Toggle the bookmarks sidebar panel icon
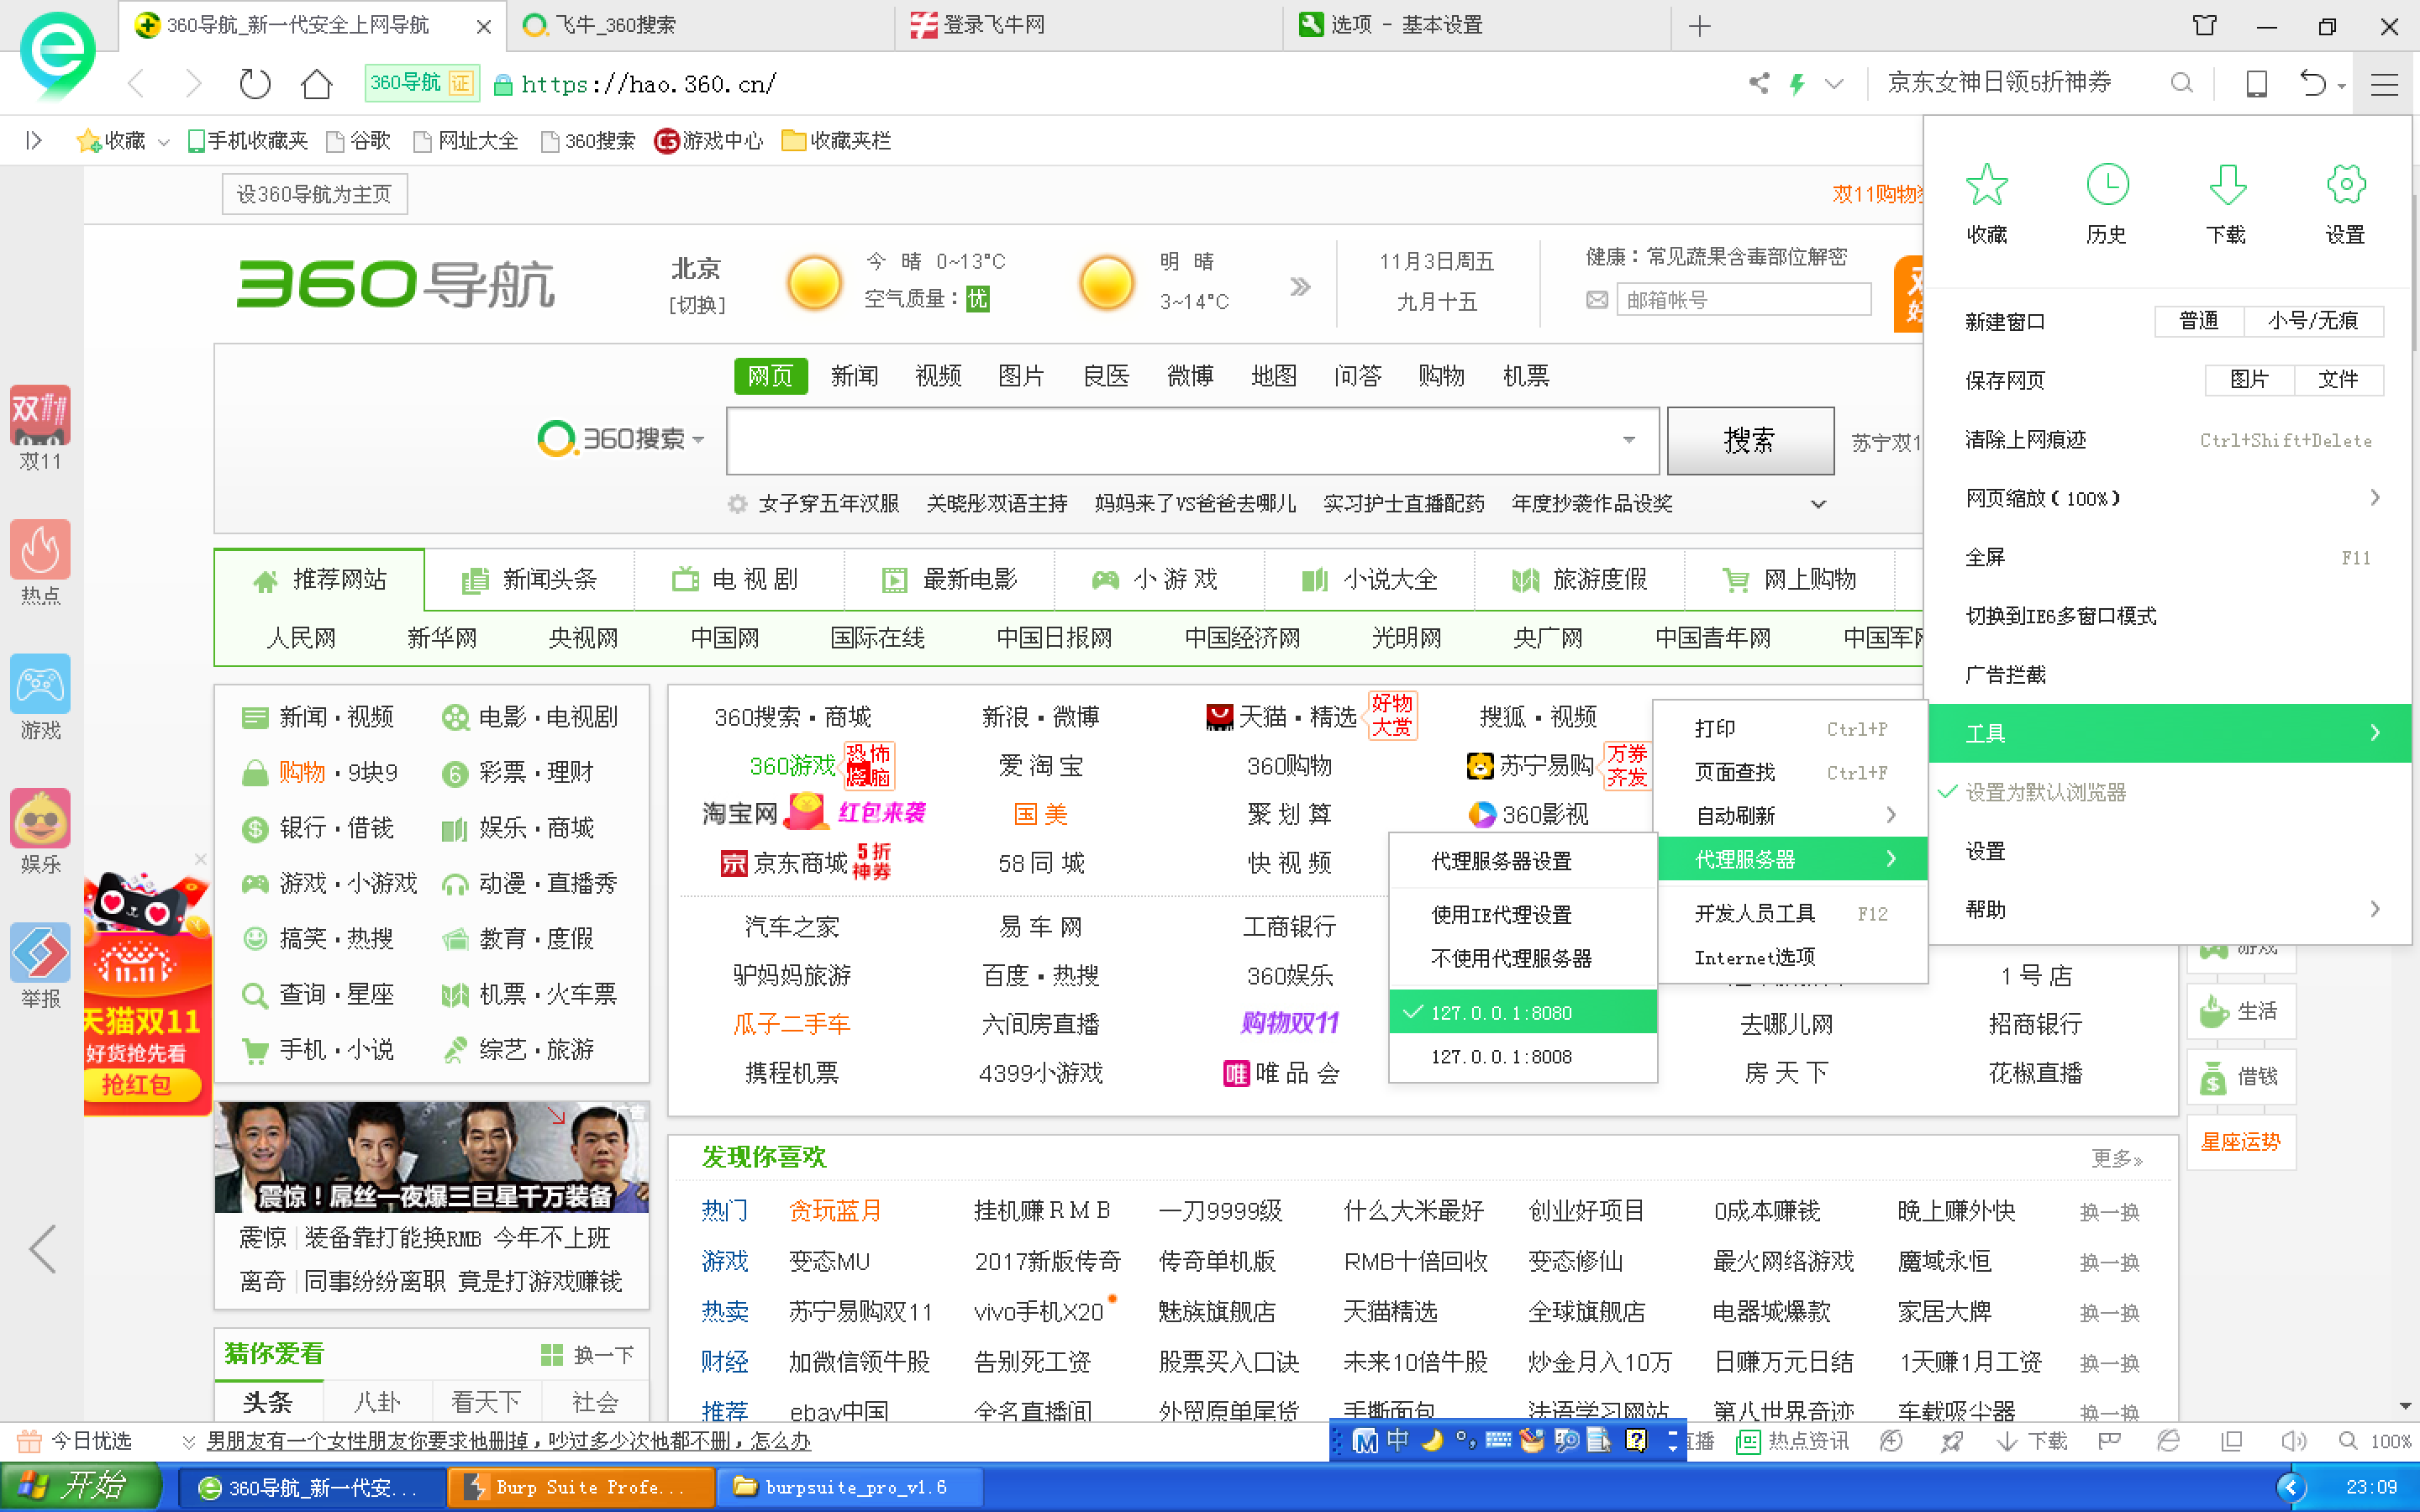Image resolution: width=2420 pixels, height=1512 pixels. [33, 141]
